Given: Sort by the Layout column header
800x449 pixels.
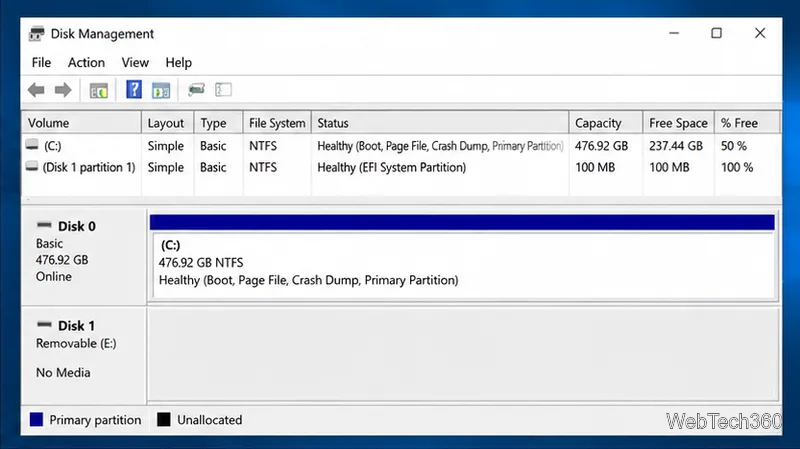Looking at the screenshot, I should (167, 123).
